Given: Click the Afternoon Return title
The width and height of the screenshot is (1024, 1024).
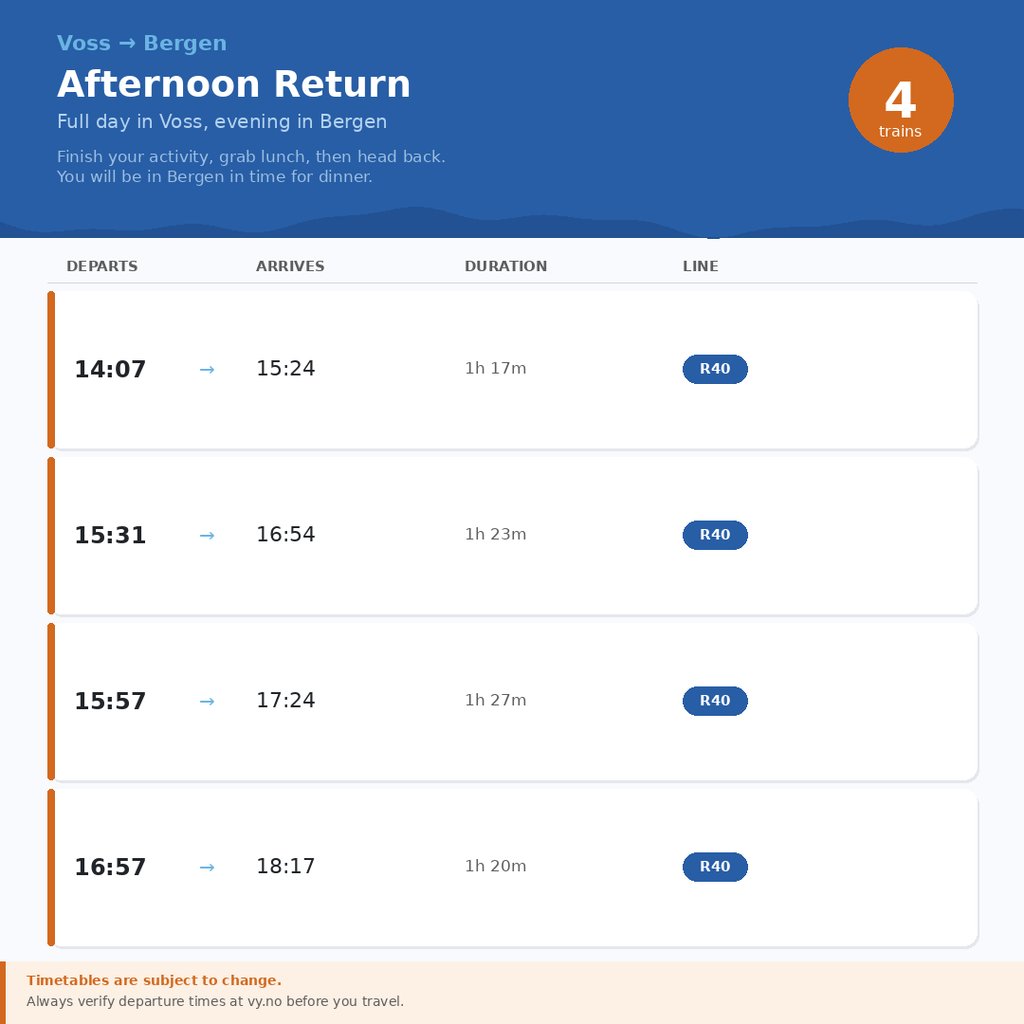Looking at the screenshot, I should [x=234, y=84].
